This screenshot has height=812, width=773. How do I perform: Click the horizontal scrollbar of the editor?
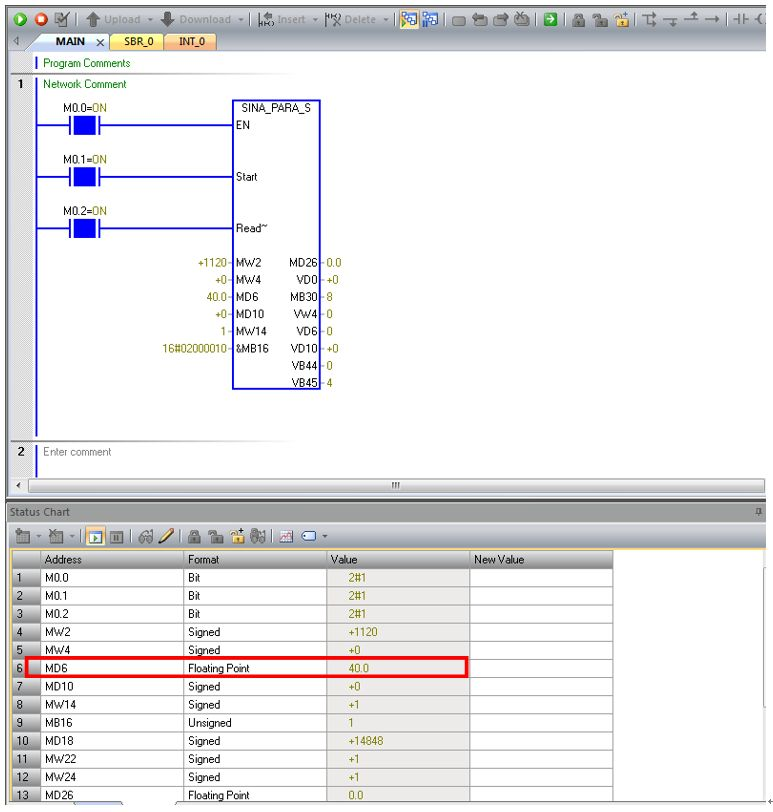click(x=396, y=486)
